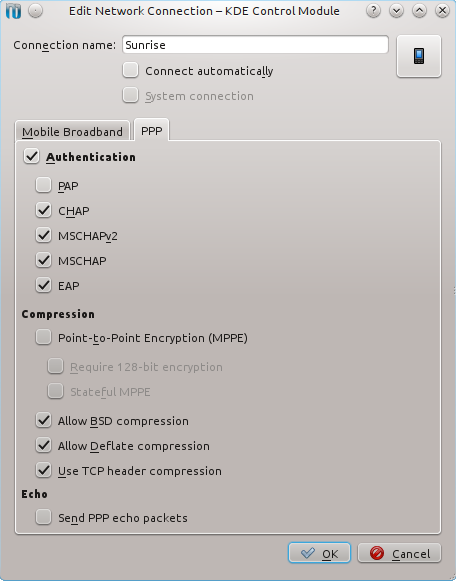Shade window with the down arrow icon

click(x=396, y=11)
